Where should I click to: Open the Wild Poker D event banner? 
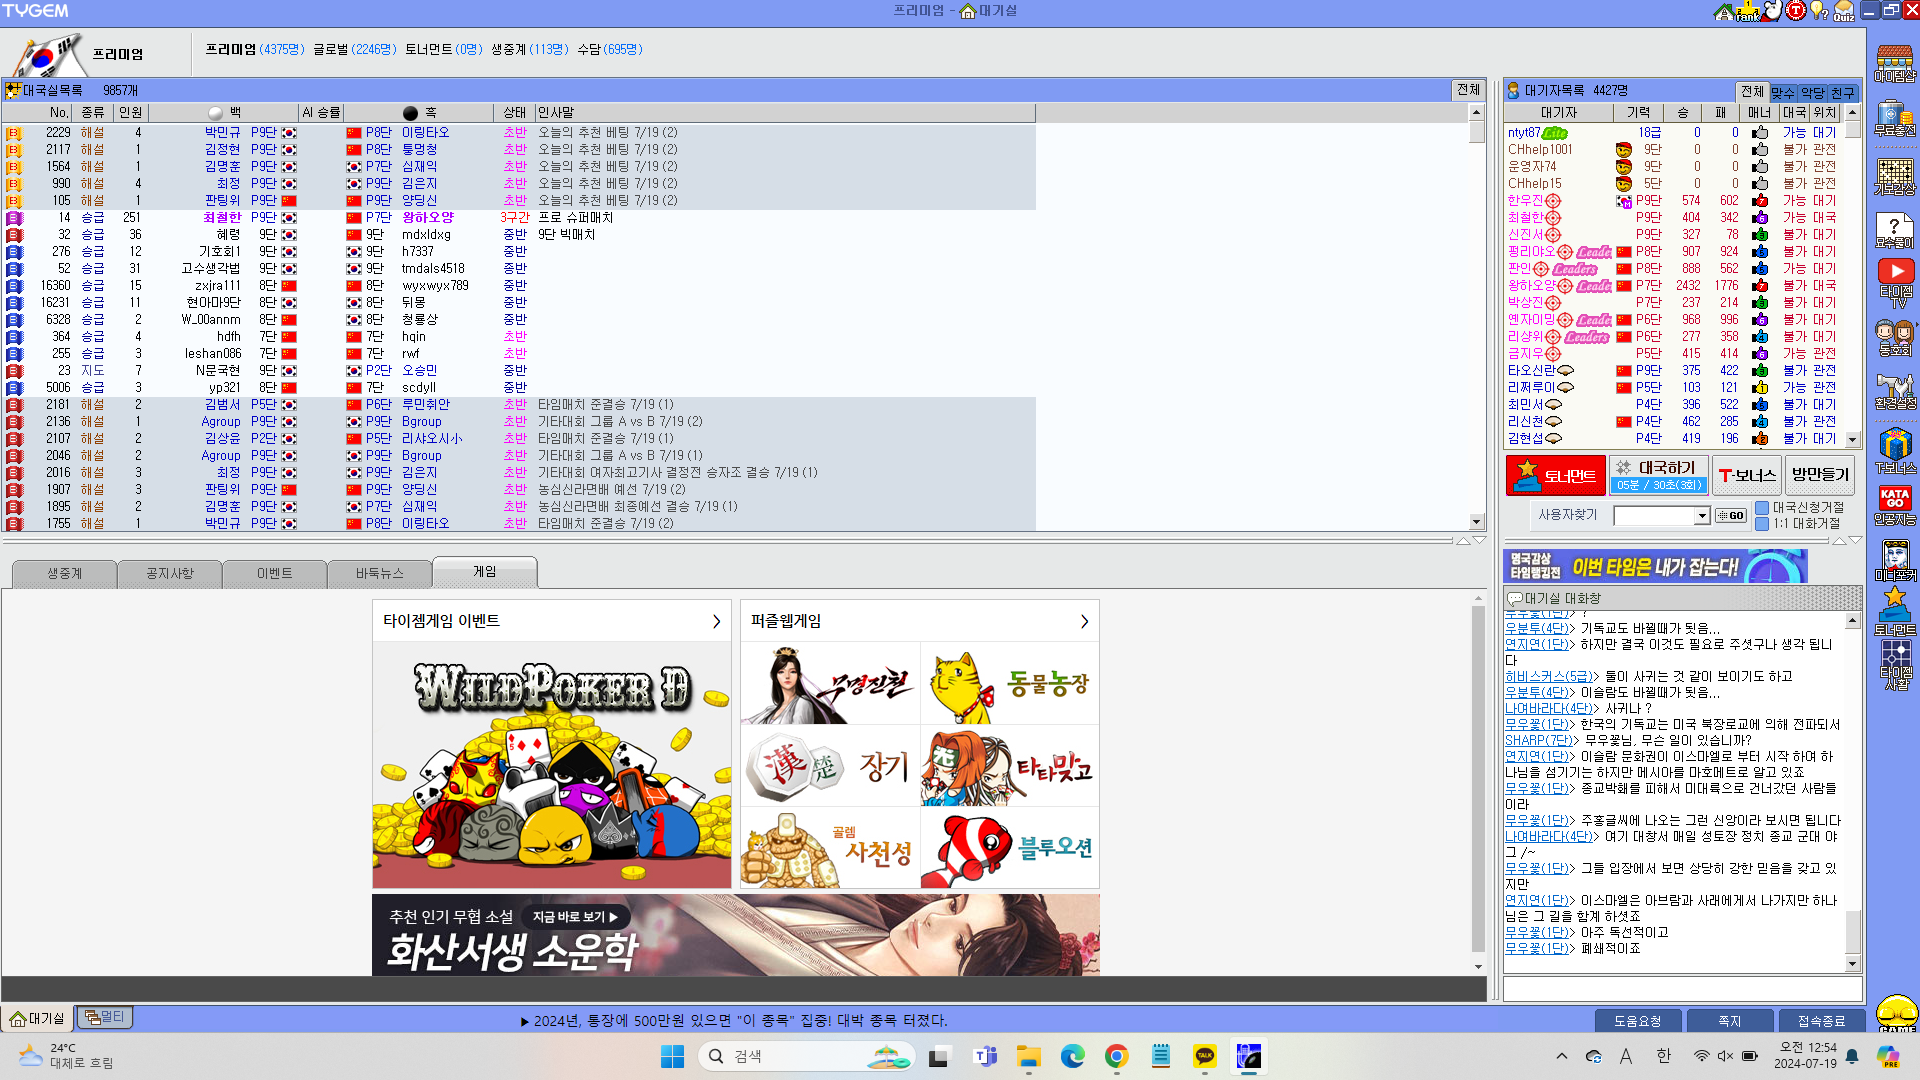(552, 765)
